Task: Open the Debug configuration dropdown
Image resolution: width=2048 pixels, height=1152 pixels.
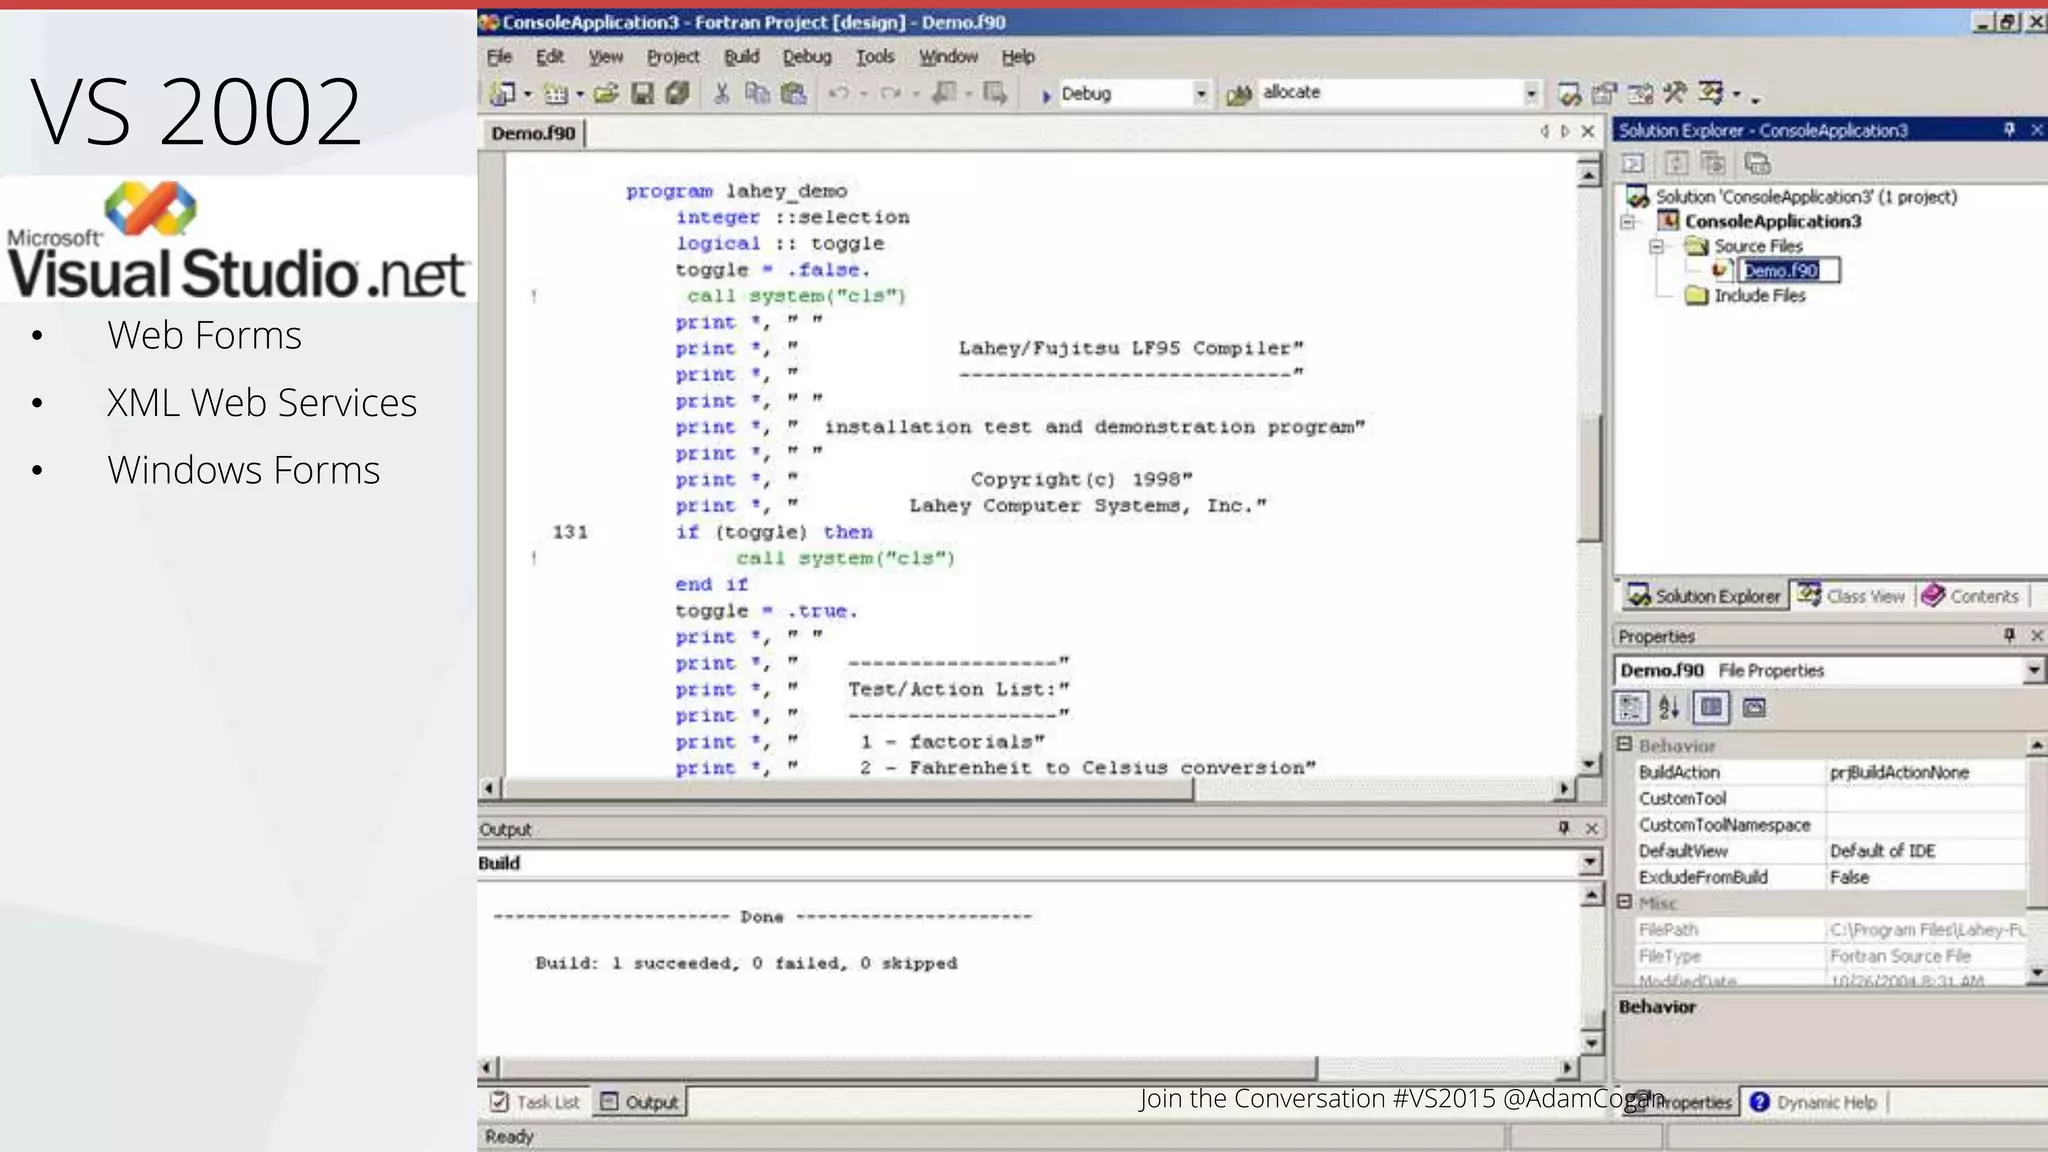Action: (x=1201, y=94)
